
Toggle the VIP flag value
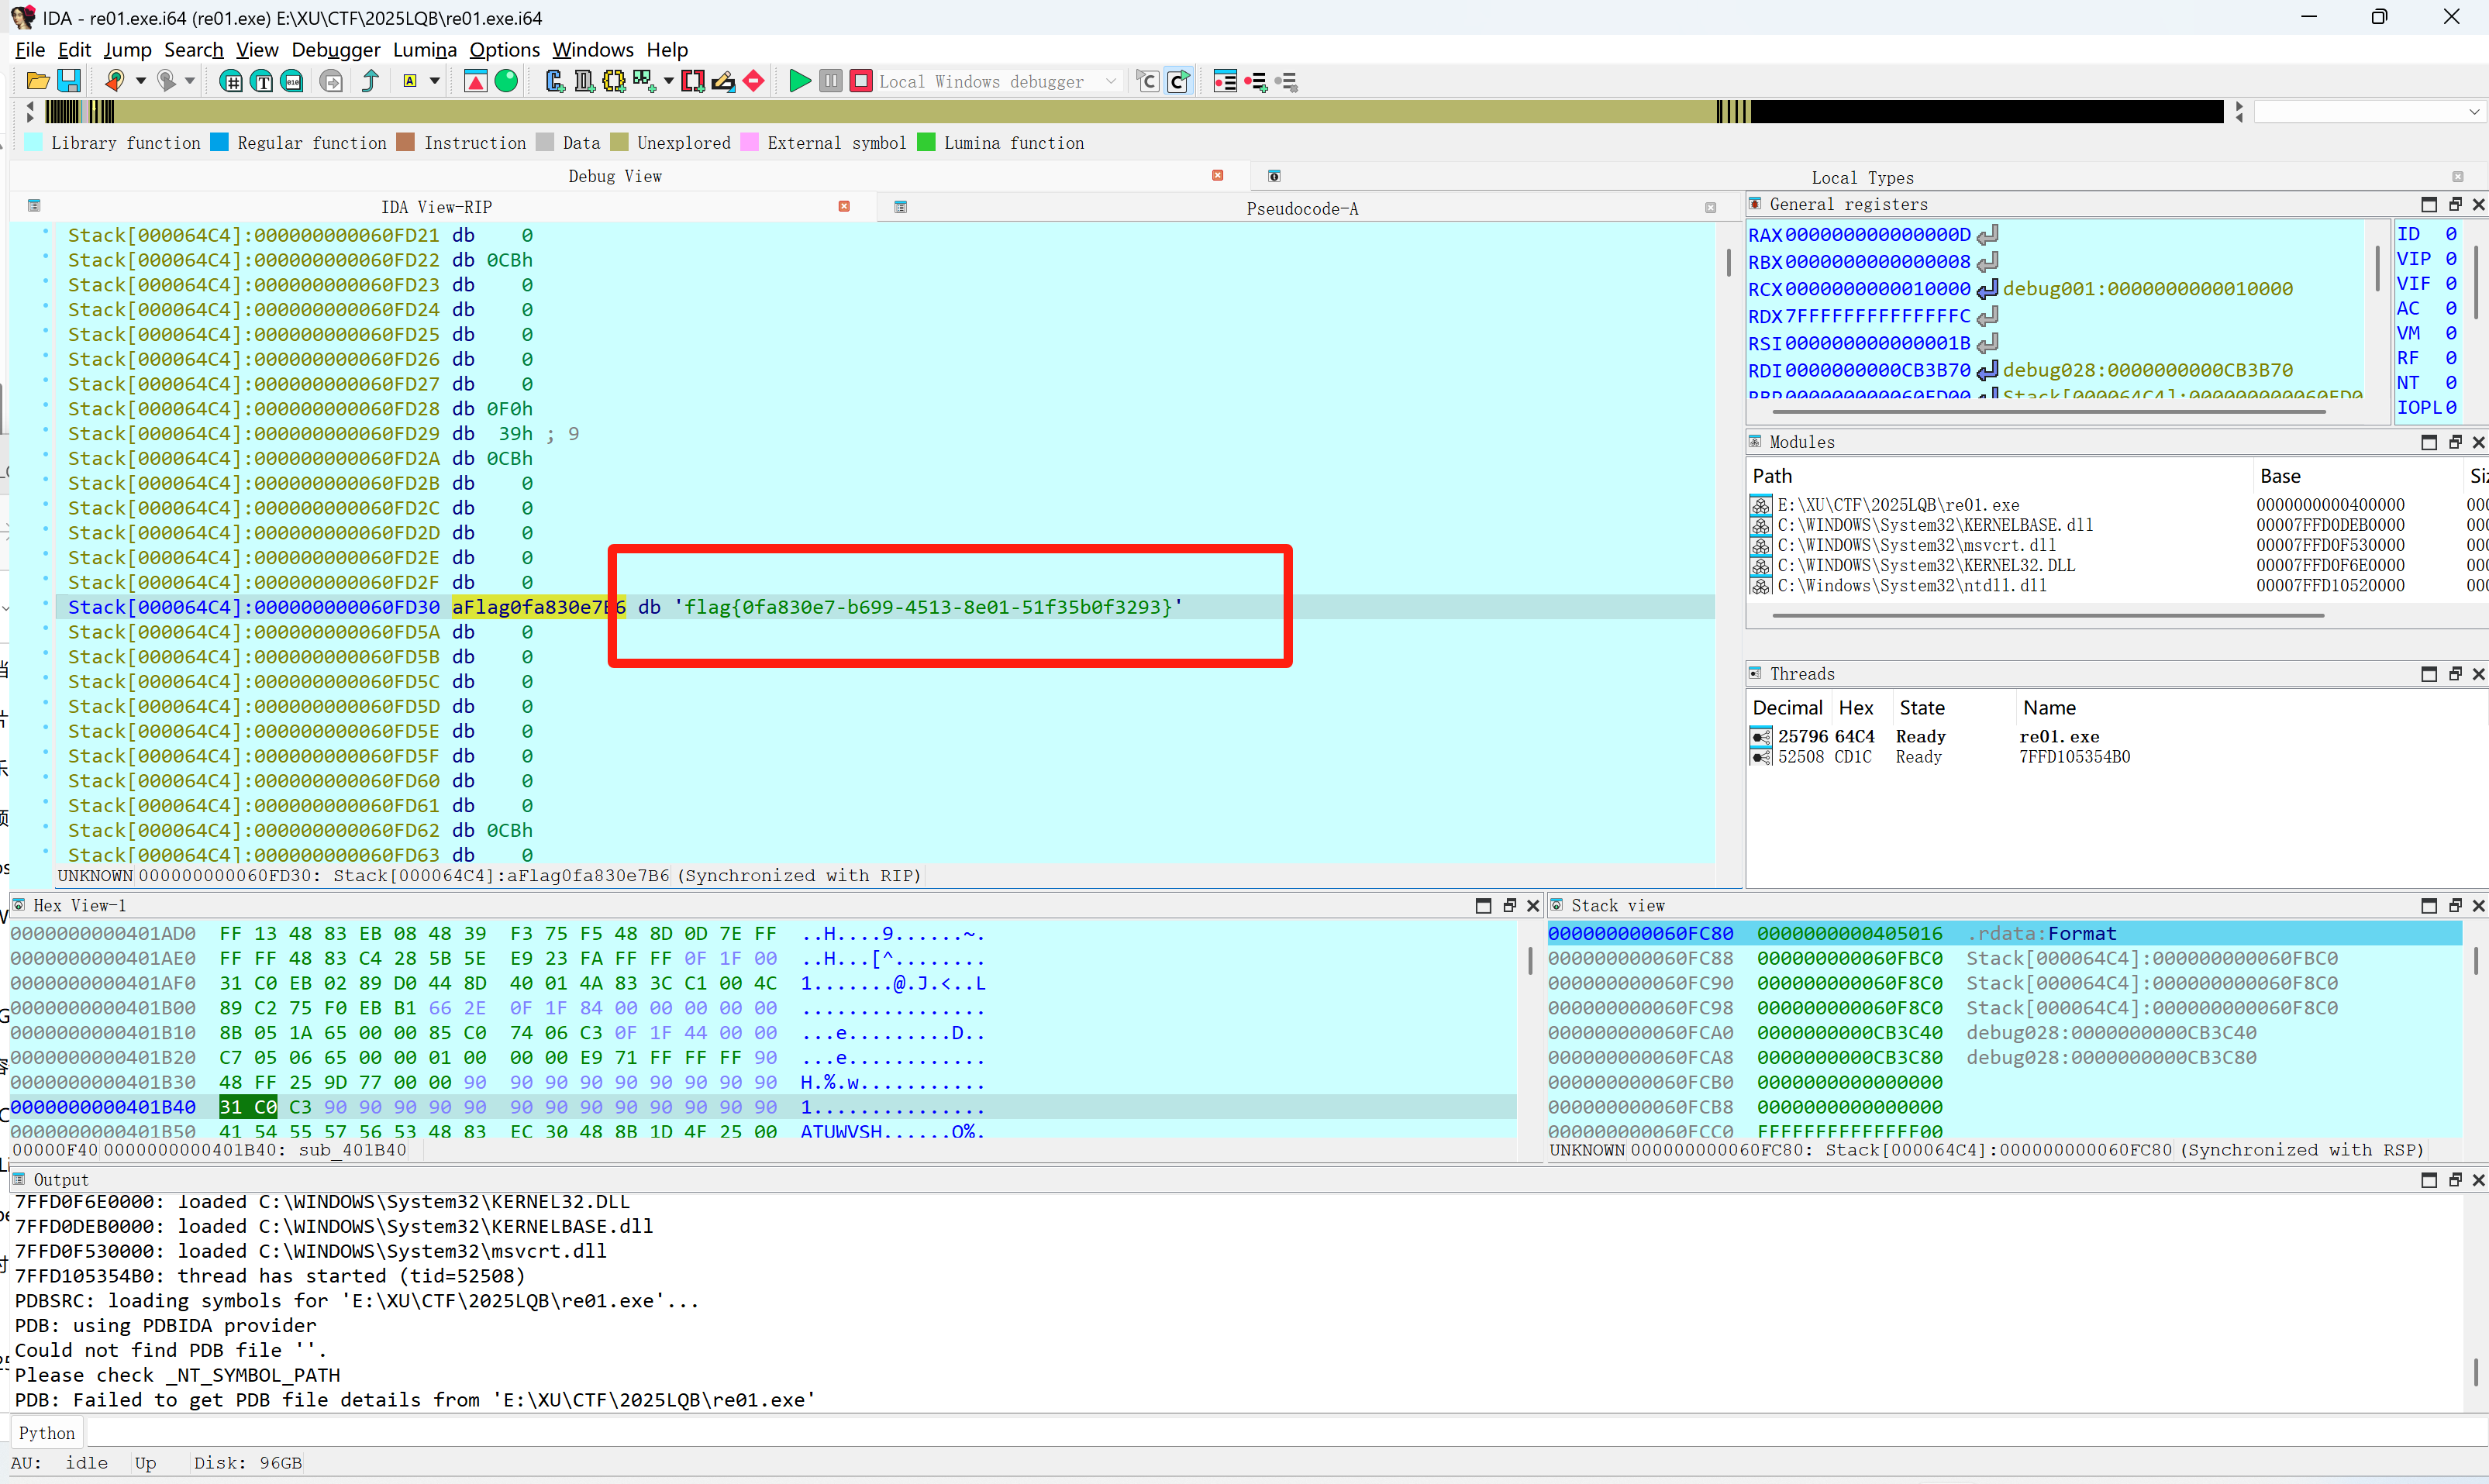point(2451,259)
